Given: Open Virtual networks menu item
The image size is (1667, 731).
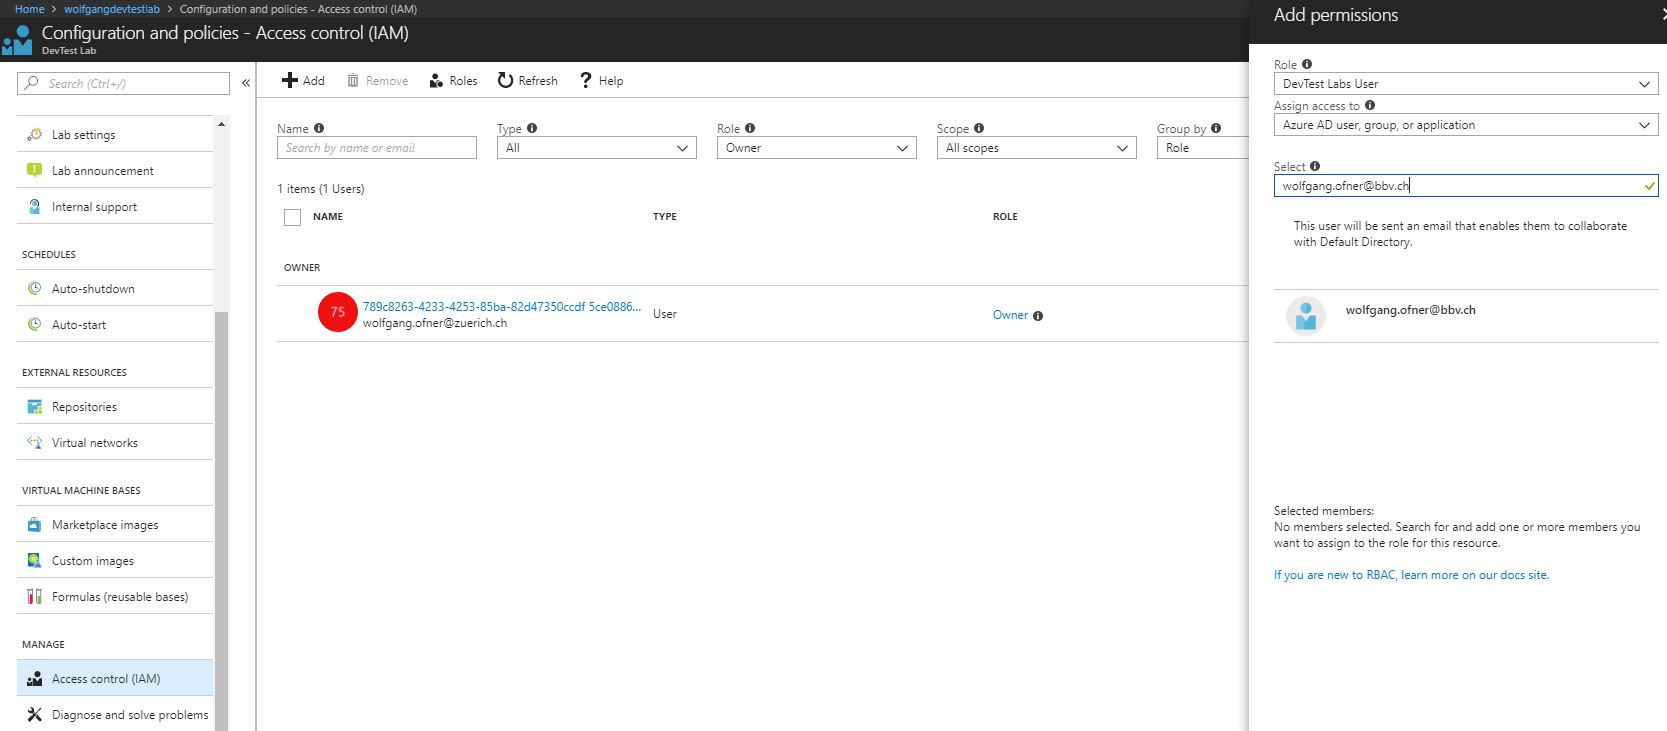Looking at the screenshot, I should (115, 442).
